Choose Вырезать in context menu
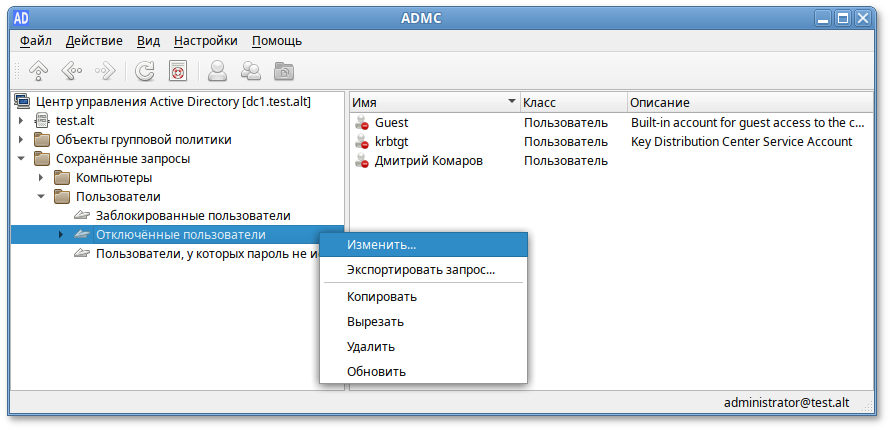The height and width of the screenshot is (430, 890). 423,322
